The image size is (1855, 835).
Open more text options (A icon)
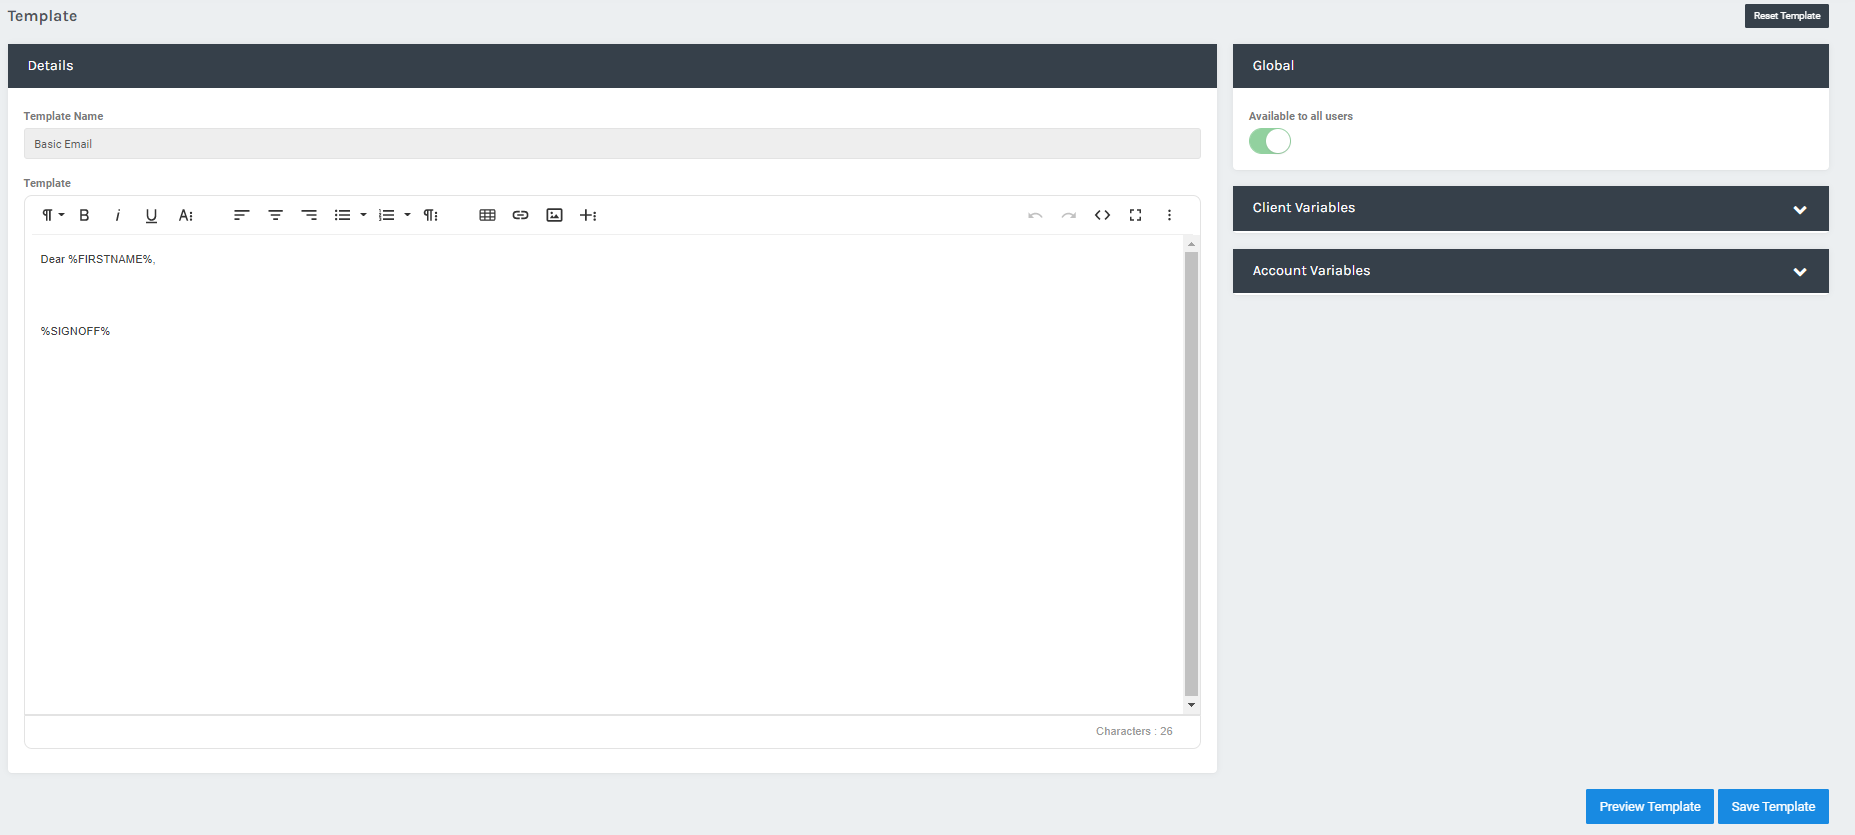point(185,215)
